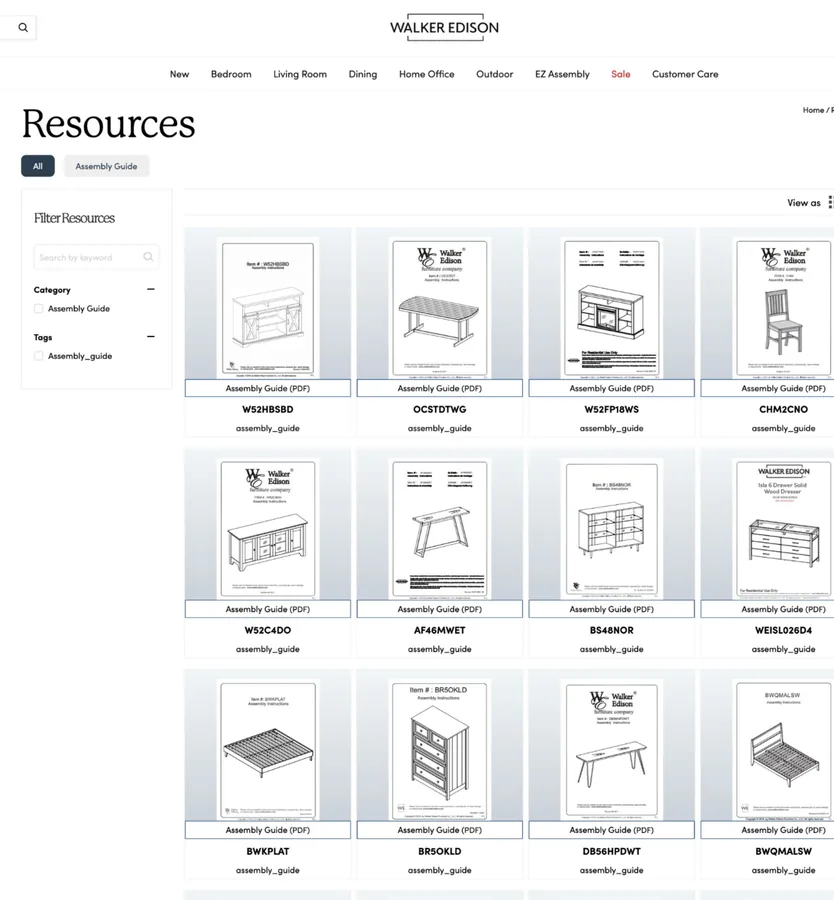Select the All filter tab
This screenshot has width=834, height=900.
pyautogui.click(x=38, y=166)
